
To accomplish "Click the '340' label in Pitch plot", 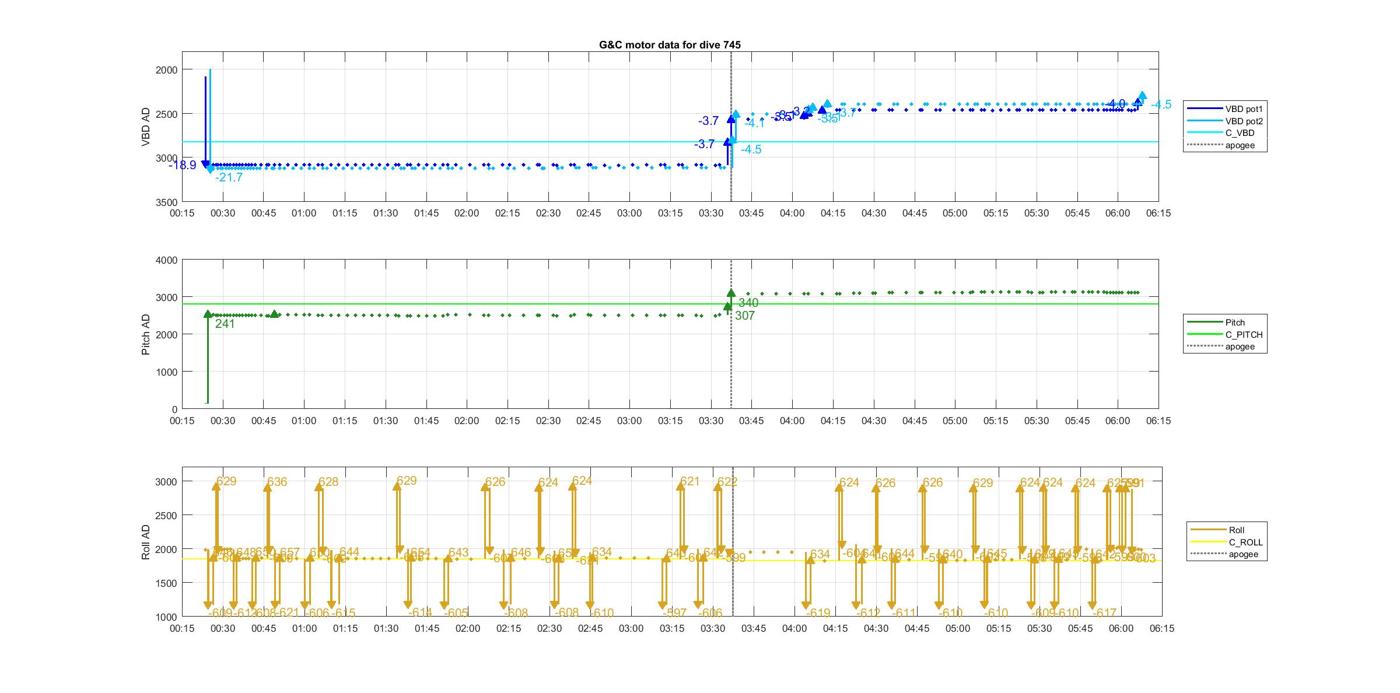I will pos(748,303).
